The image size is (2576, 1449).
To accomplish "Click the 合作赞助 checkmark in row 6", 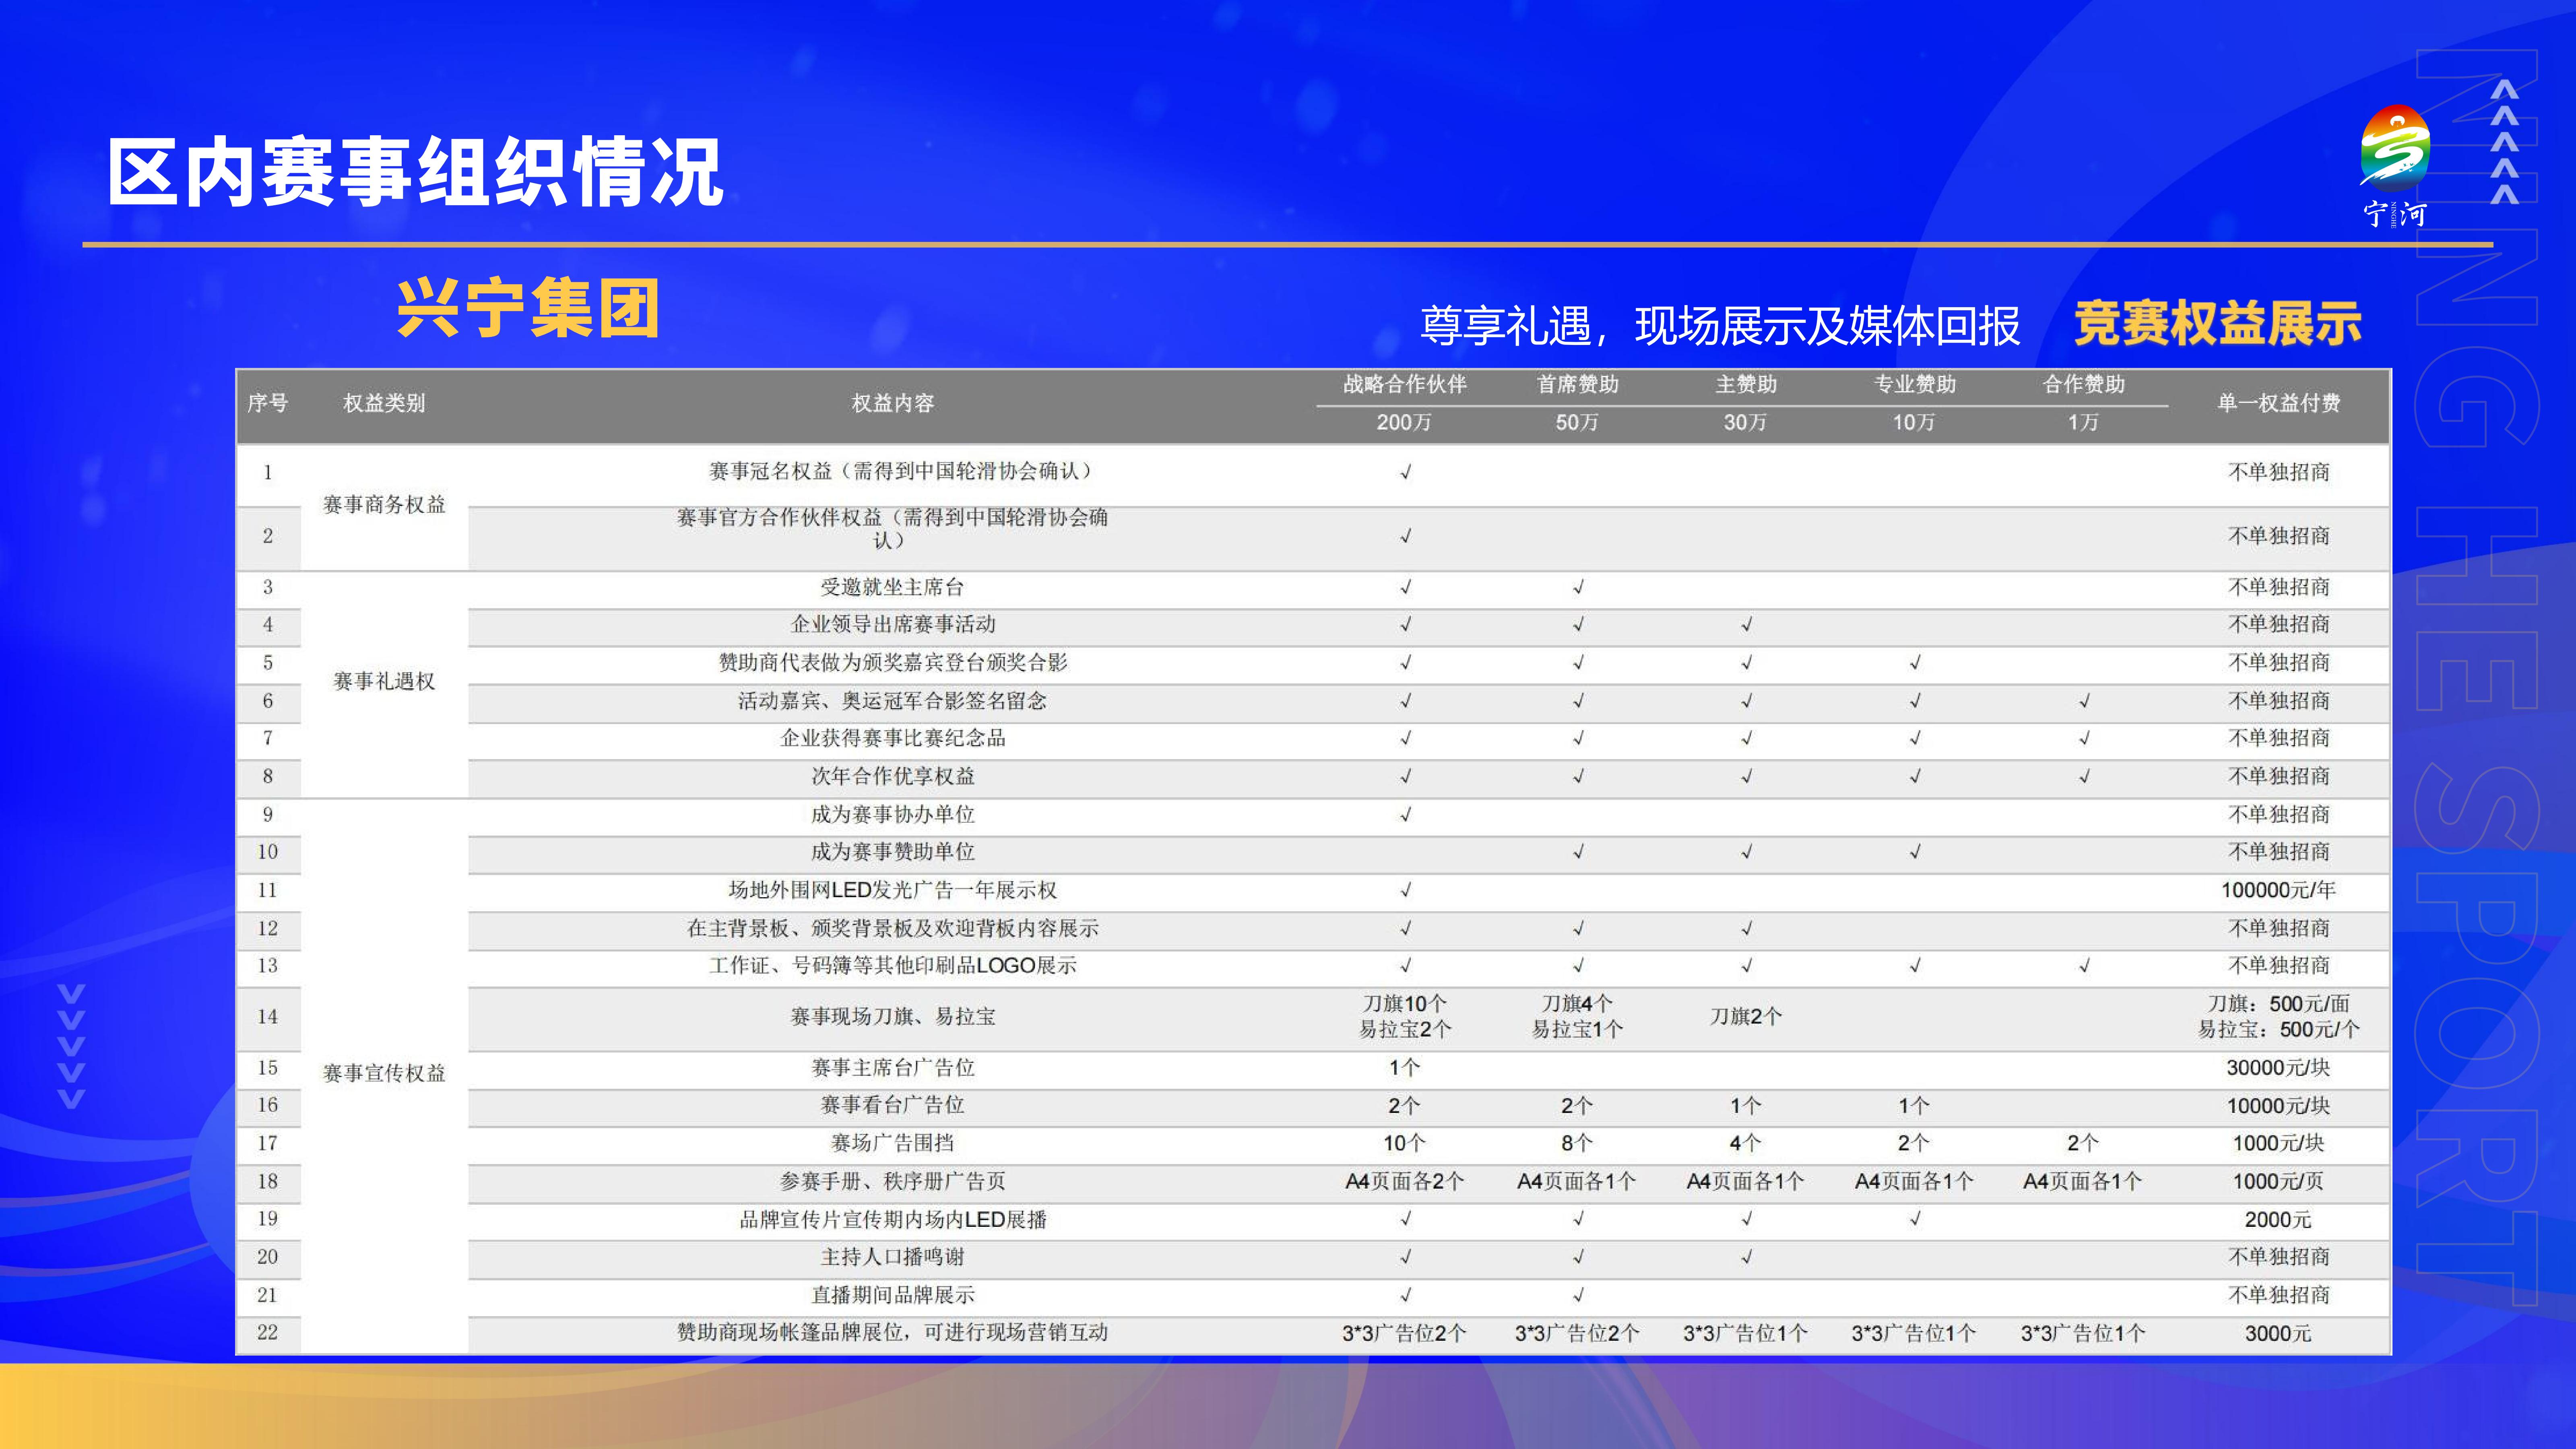I will tap(2084, 701).
